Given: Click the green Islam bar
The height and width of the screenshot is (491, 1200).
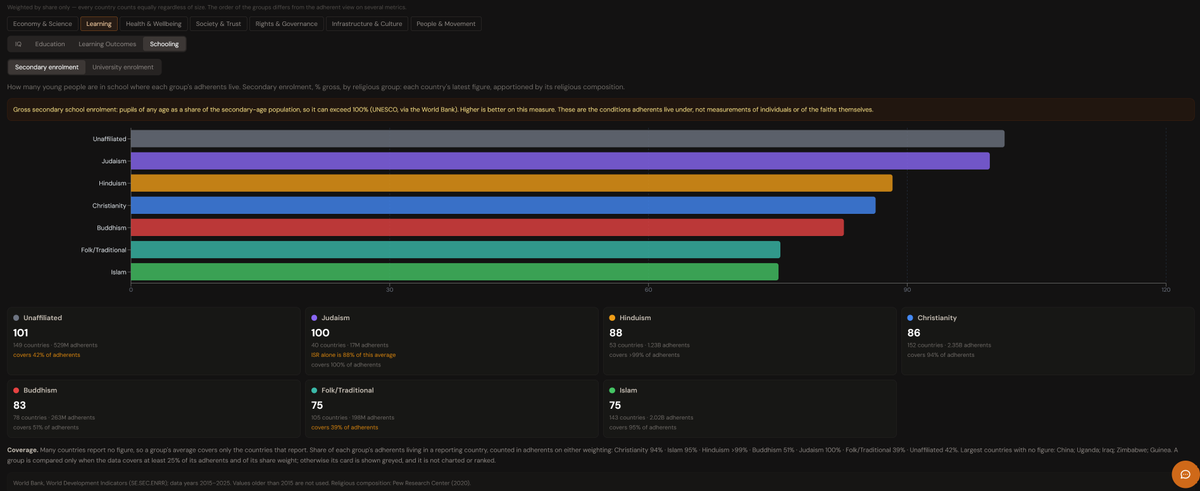Looking at the screenshot, I should tap(454, 272).
